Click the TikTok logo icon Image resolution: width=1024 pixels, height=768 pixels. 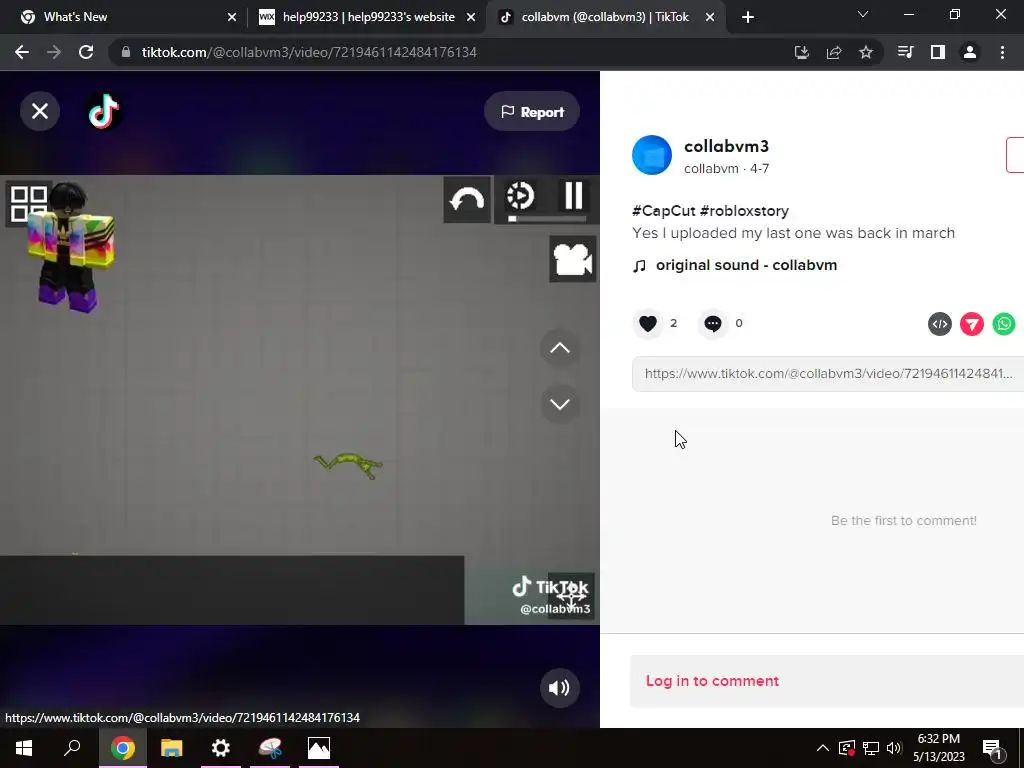pyautogui.click(x=104, y=111)
